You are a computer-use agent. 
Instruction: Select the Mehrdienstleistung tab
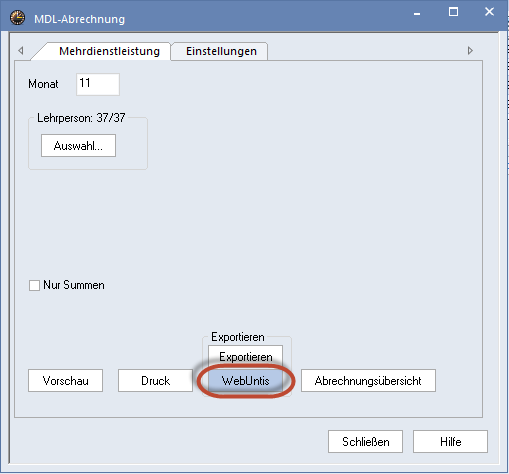click(109, 51)
